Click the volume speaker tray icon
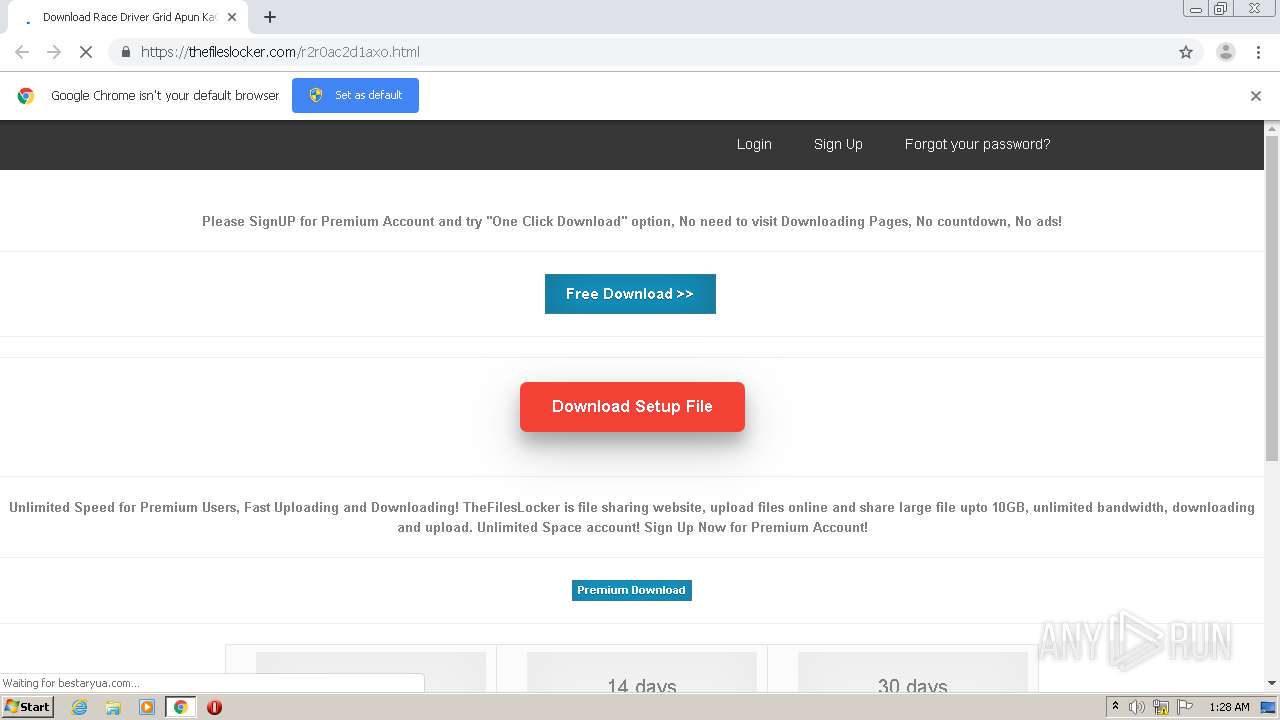Screen dimensions: 1280x720 tap(1137, 707)
